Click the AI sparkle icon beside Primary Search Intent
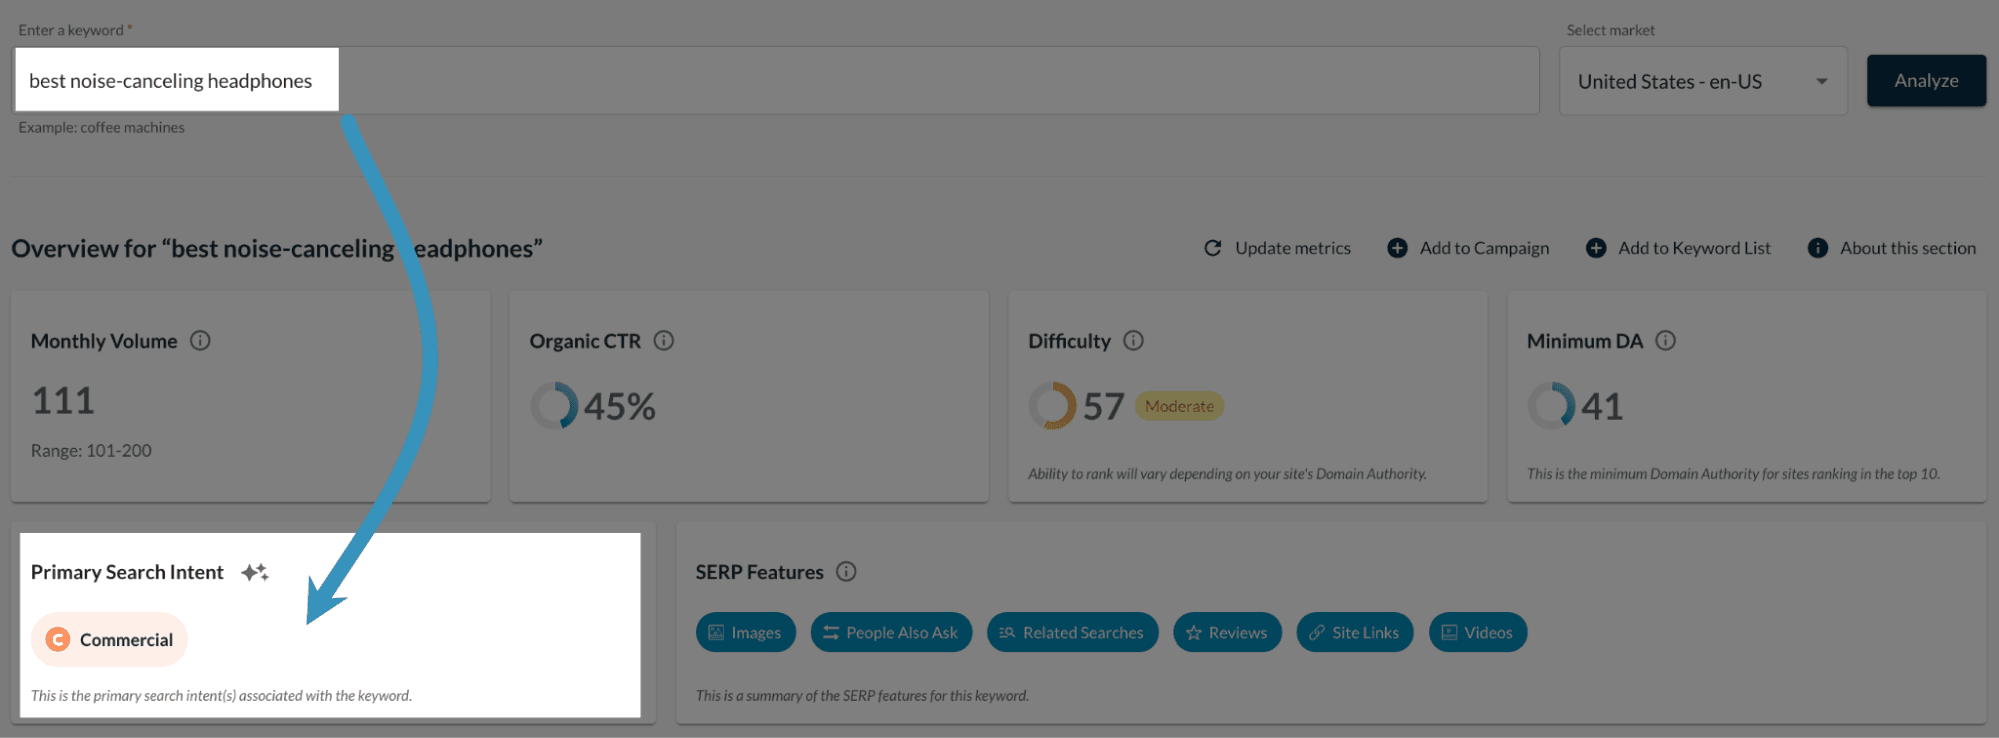The width and height of the screenshot is (1999, 738). point(254,572)
